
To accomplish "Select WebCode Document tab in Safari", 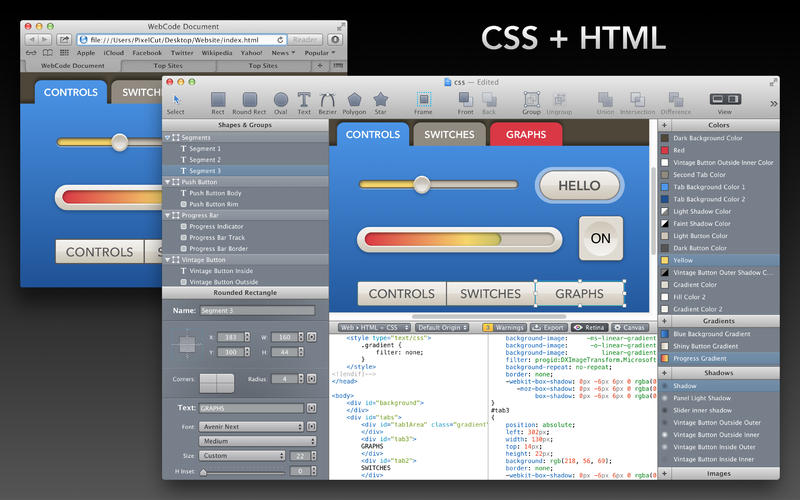I will pyautogui.click(x=72, y=66).
